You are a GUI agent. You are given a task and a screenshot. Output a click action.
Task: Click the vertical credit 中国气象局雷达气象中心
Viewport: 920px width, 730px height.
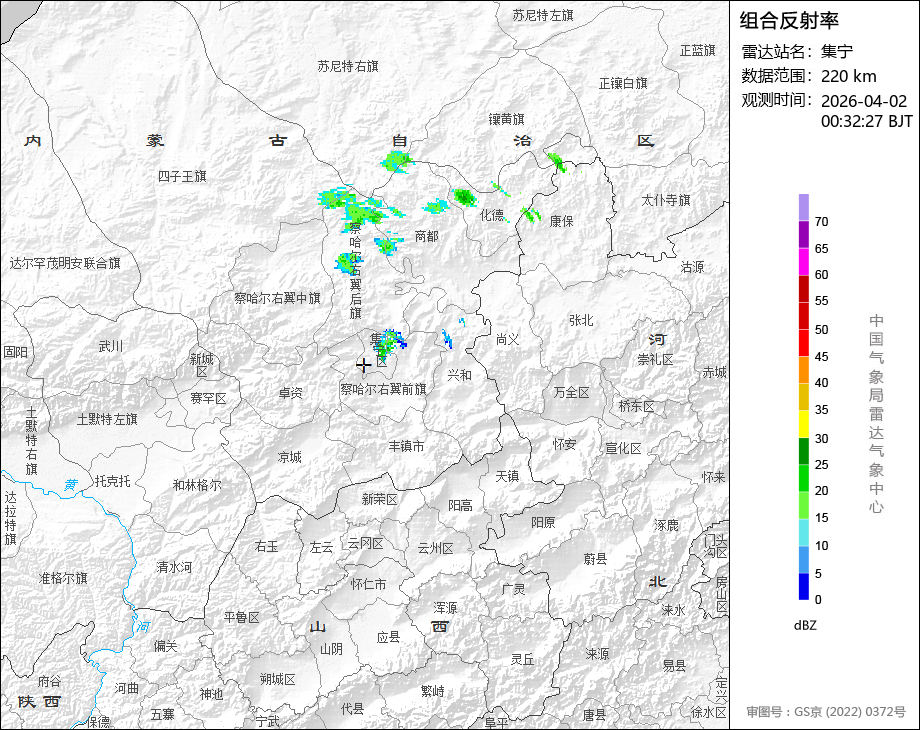pyautogui.click(x=877, y=414)
